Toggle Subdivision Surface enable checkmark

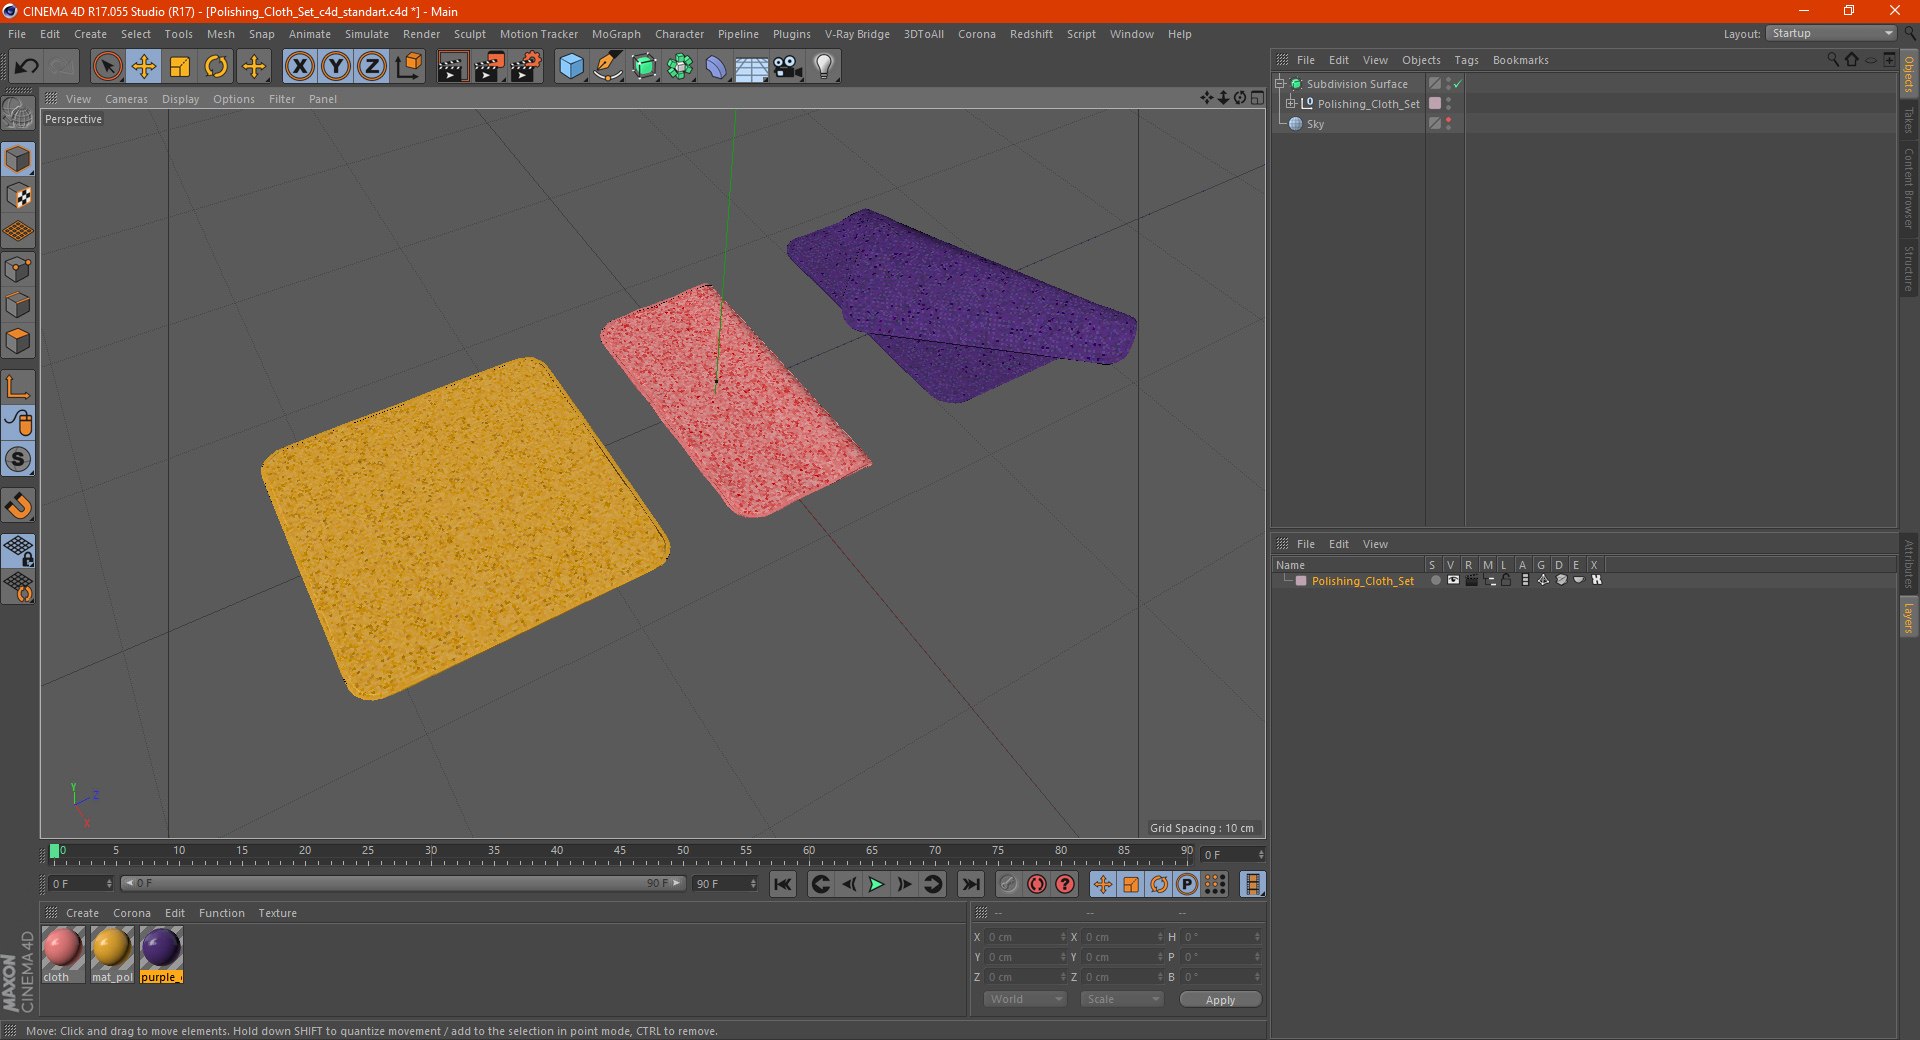[x=1458, y=84]
